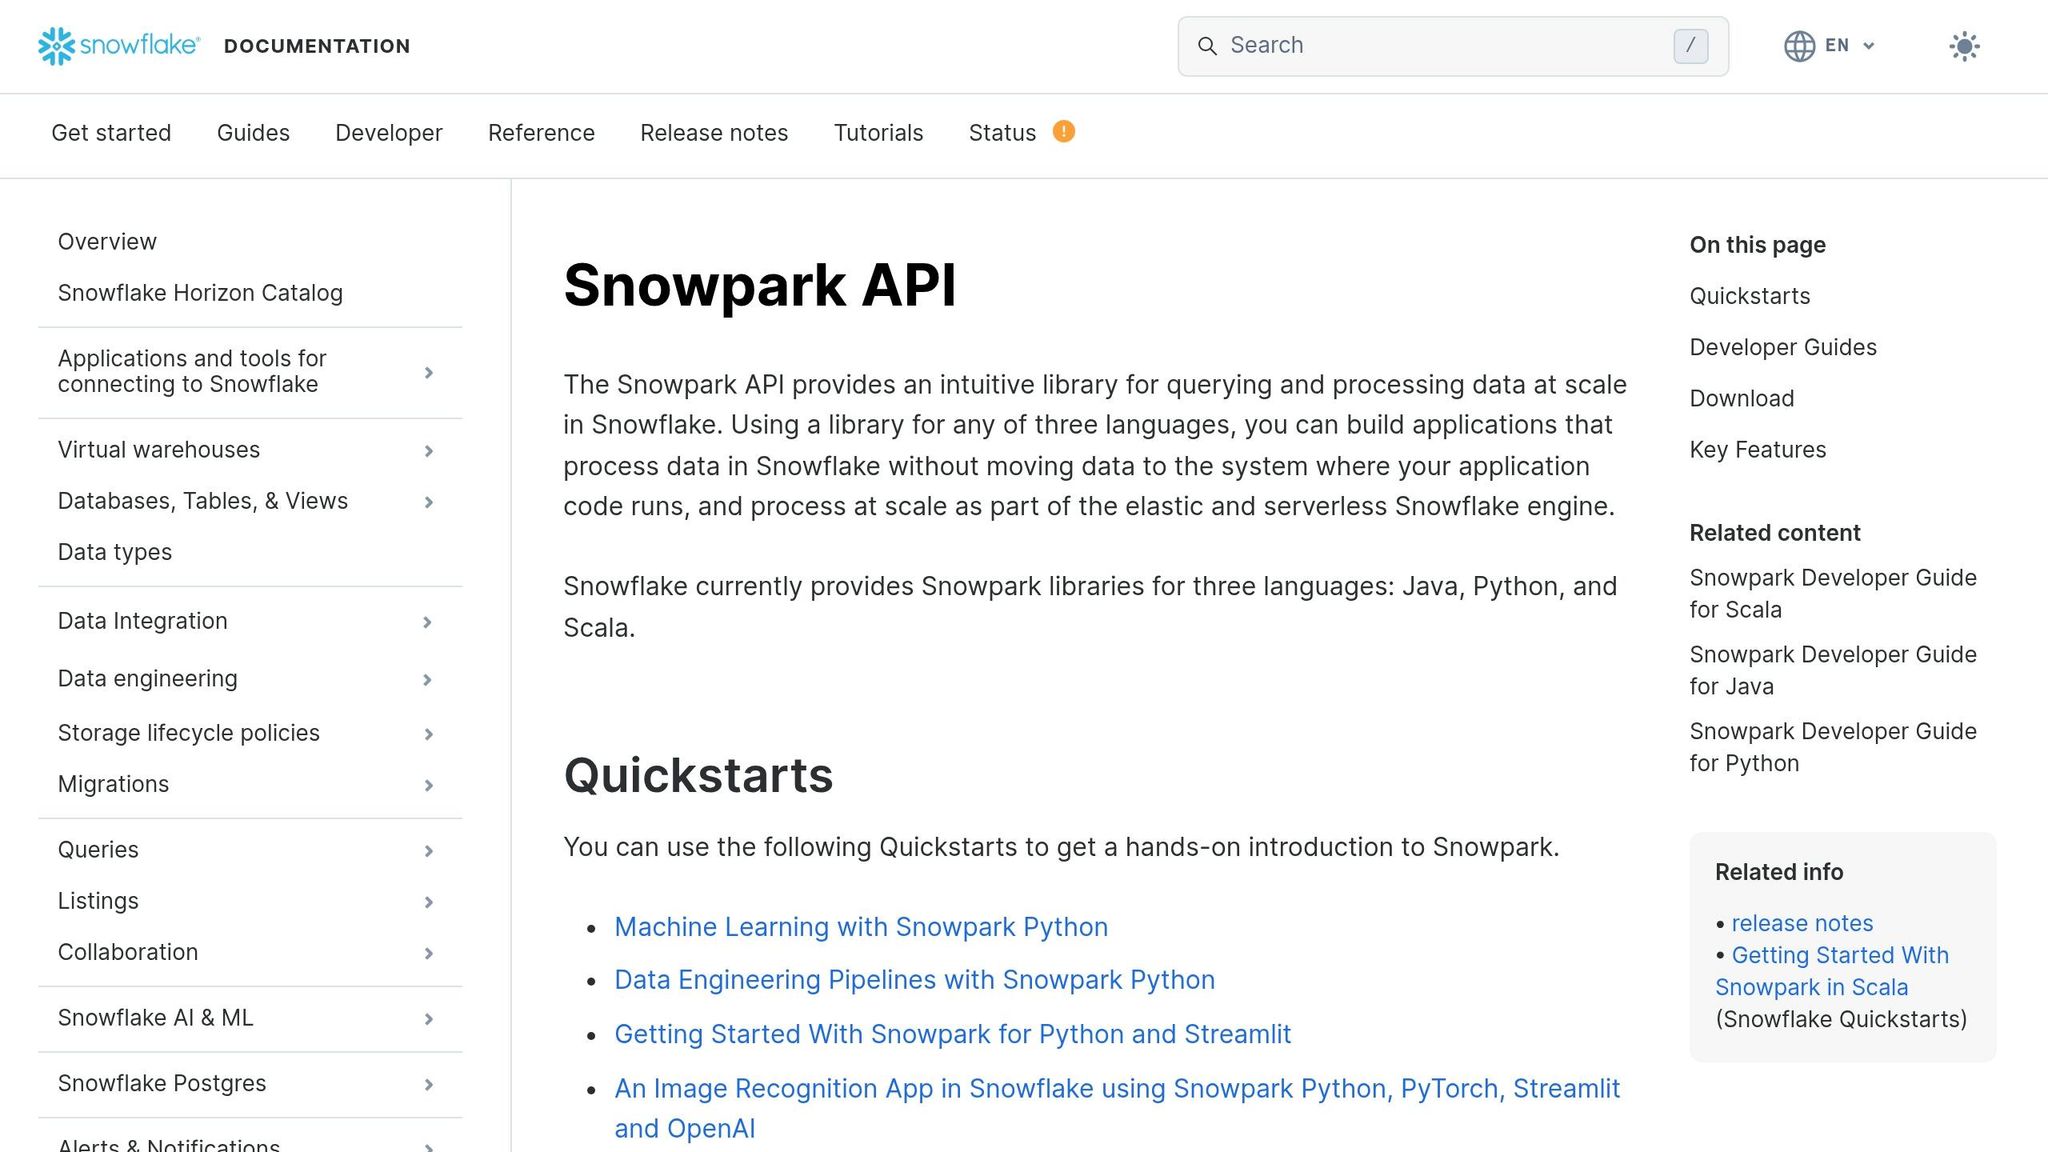Viewport: 2048px width, 1152px height.
Task: Select Snowflake Postgres sidebar label
Action: point(162,1083)
